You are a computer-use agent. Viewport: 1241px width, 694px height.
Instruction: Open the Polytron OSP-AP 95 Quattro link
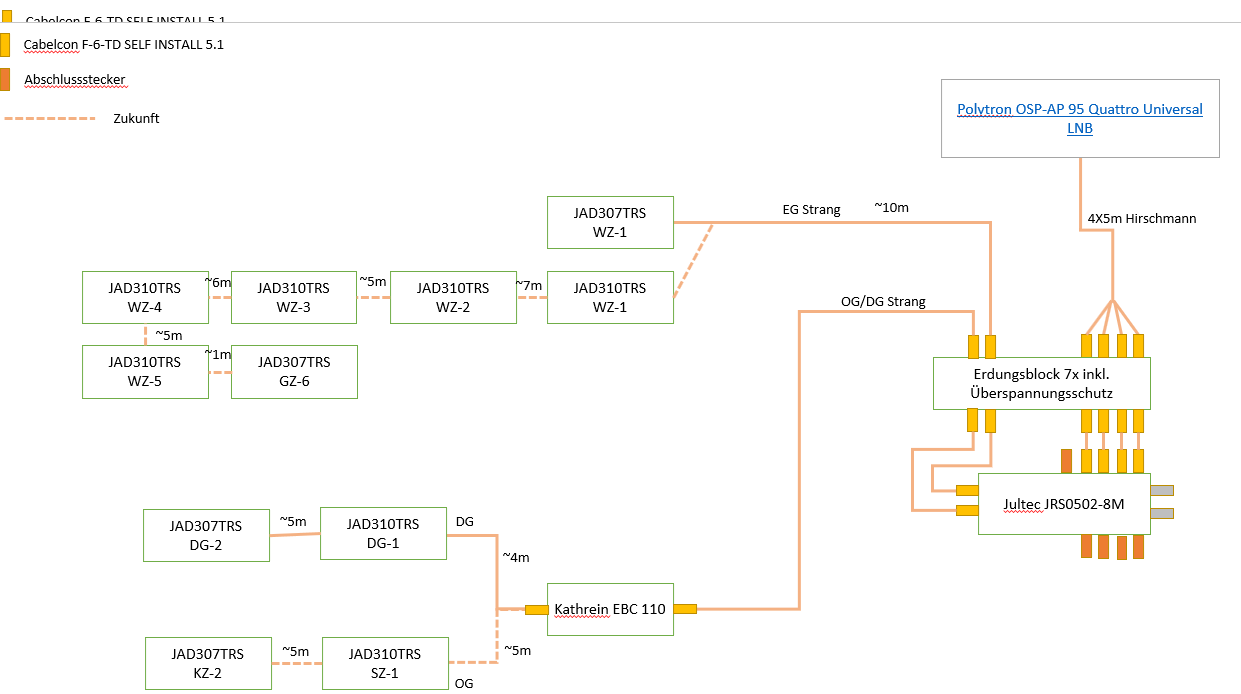point(1079,109)
